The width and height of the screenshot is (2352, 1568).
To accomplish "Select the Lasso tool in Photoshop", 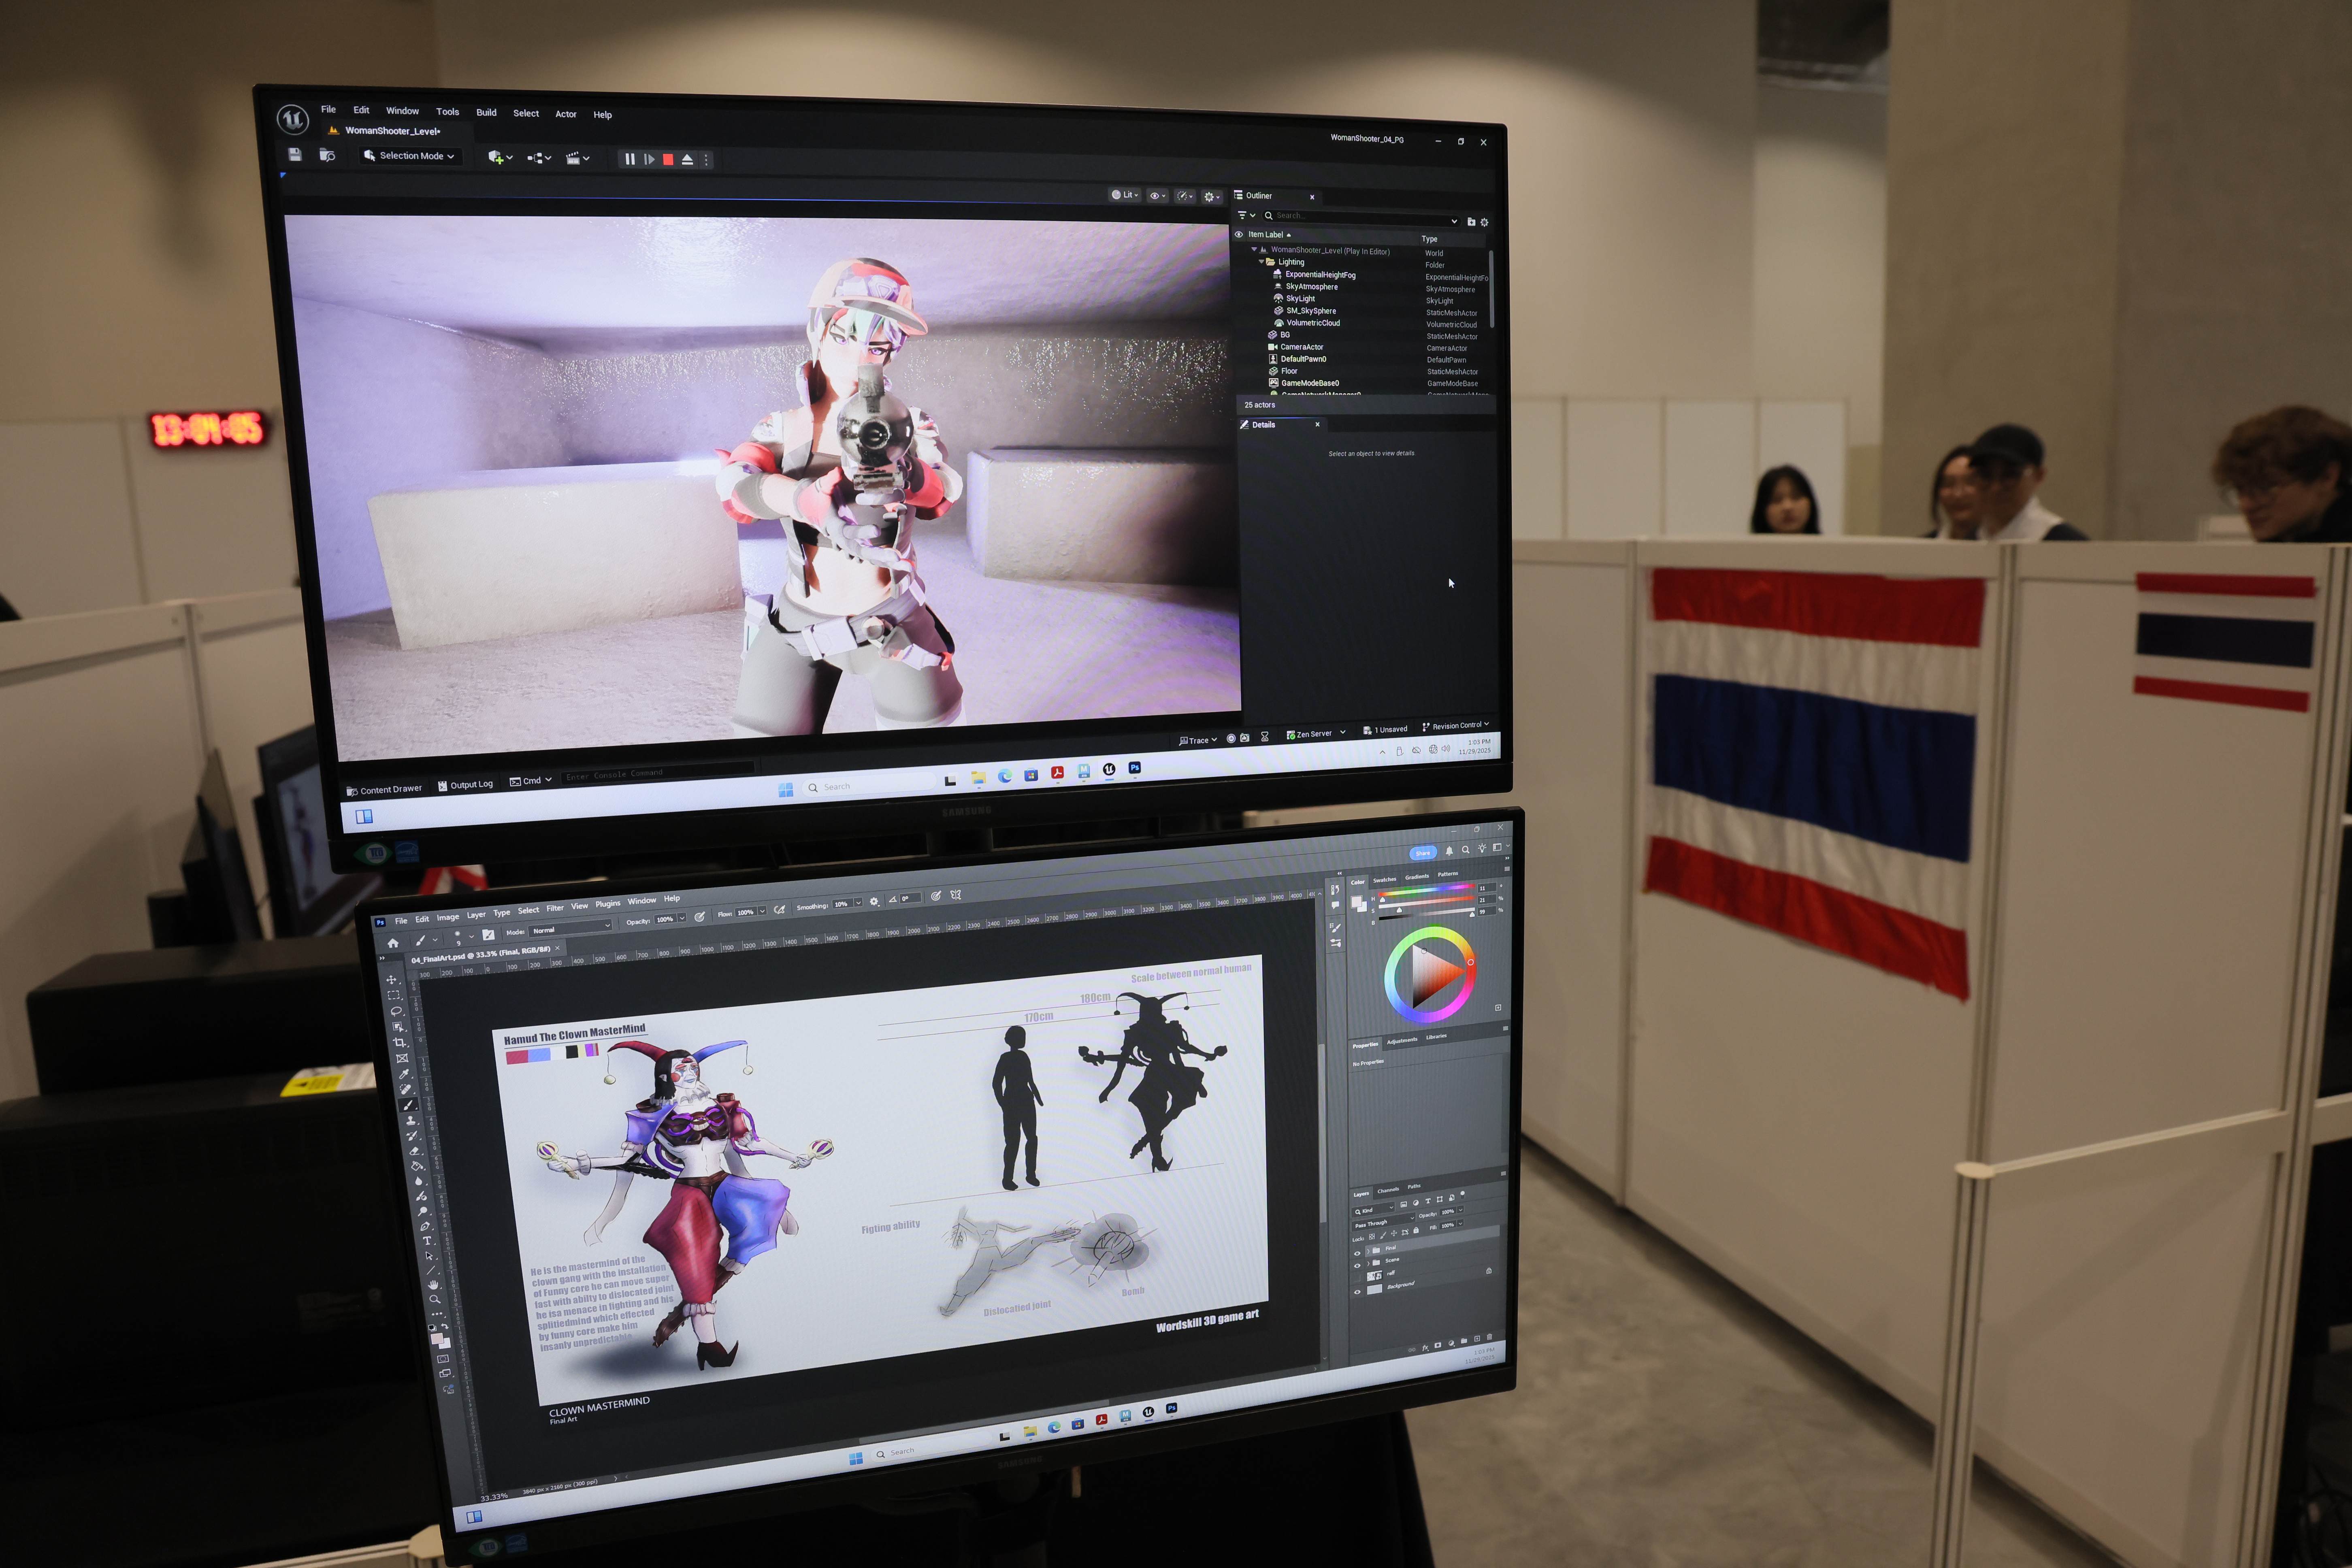I will [396, 1011].
